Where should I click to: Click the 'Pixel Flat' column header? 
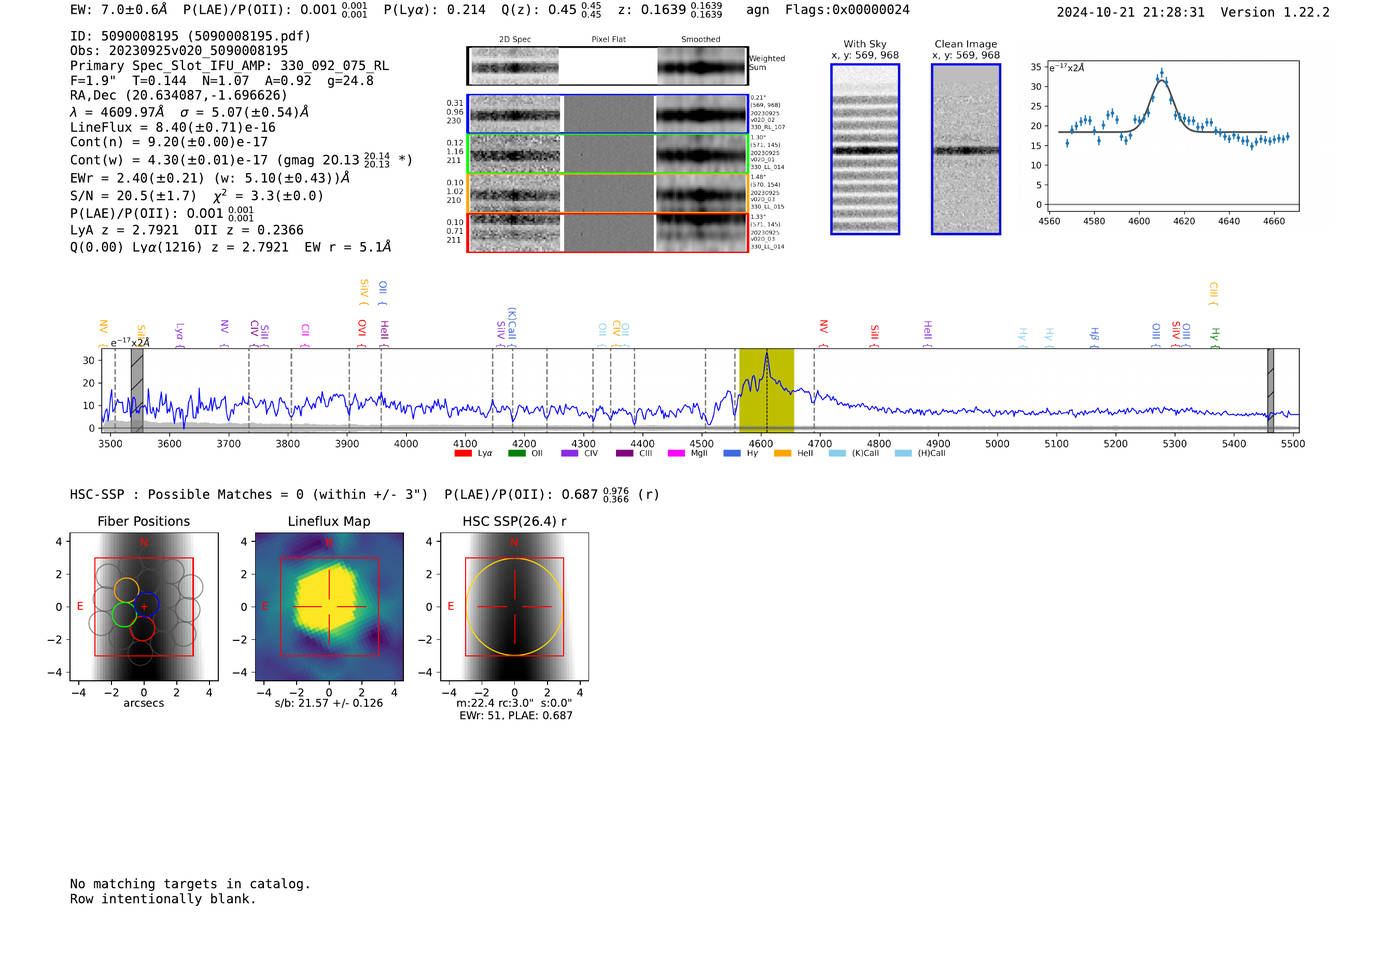pos(608,40)
